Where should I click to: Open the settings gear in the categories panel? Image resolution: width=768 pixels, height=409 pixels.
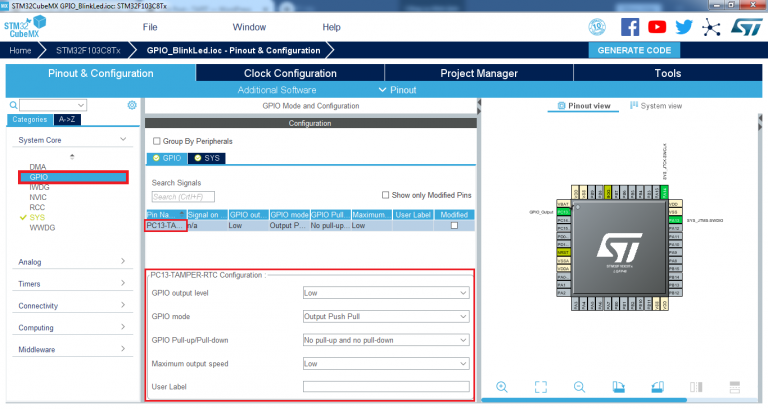click(132, 105)
